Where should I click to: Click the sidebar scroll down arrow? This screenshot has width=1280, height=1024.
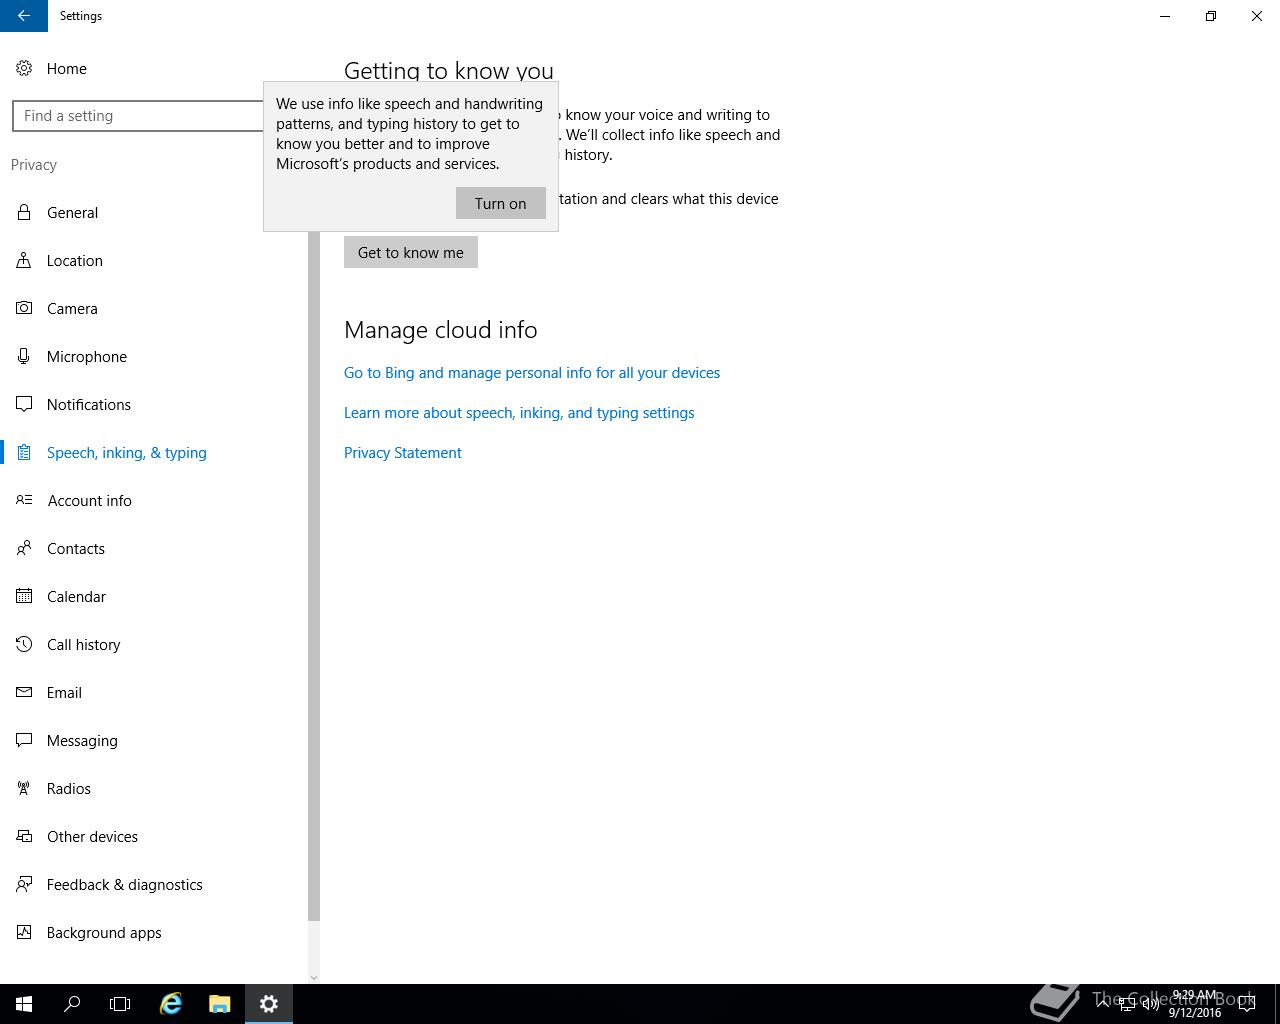(314, 977)
